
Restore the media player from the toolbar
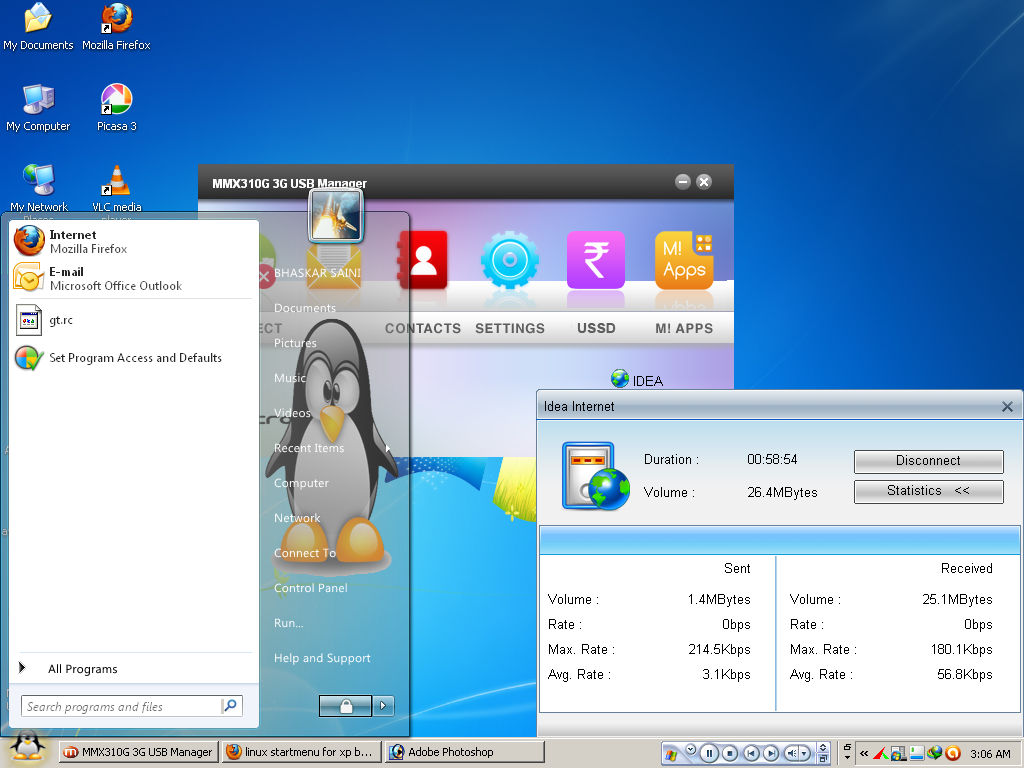[824, 759]
